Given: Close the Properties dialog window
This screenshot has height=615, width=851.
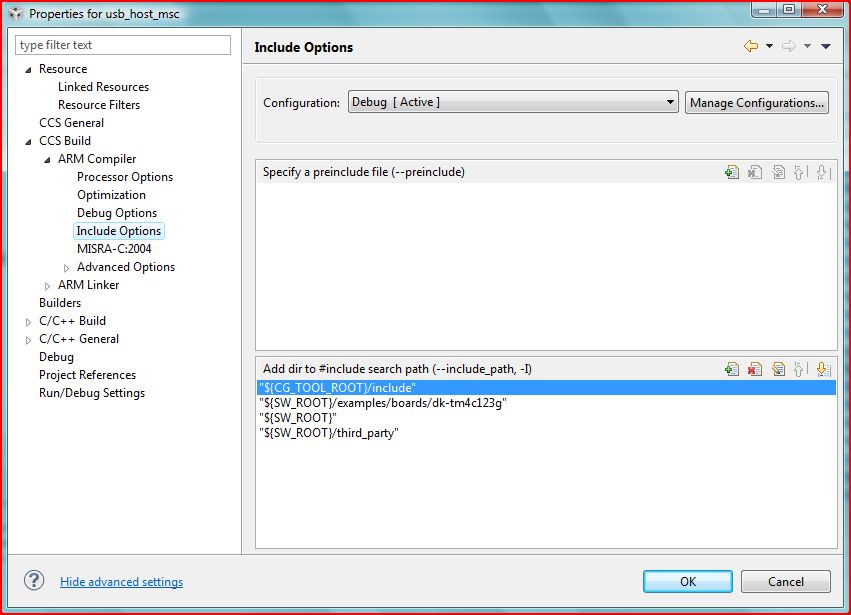Looking at the screenshot, I should coord(822,9).
